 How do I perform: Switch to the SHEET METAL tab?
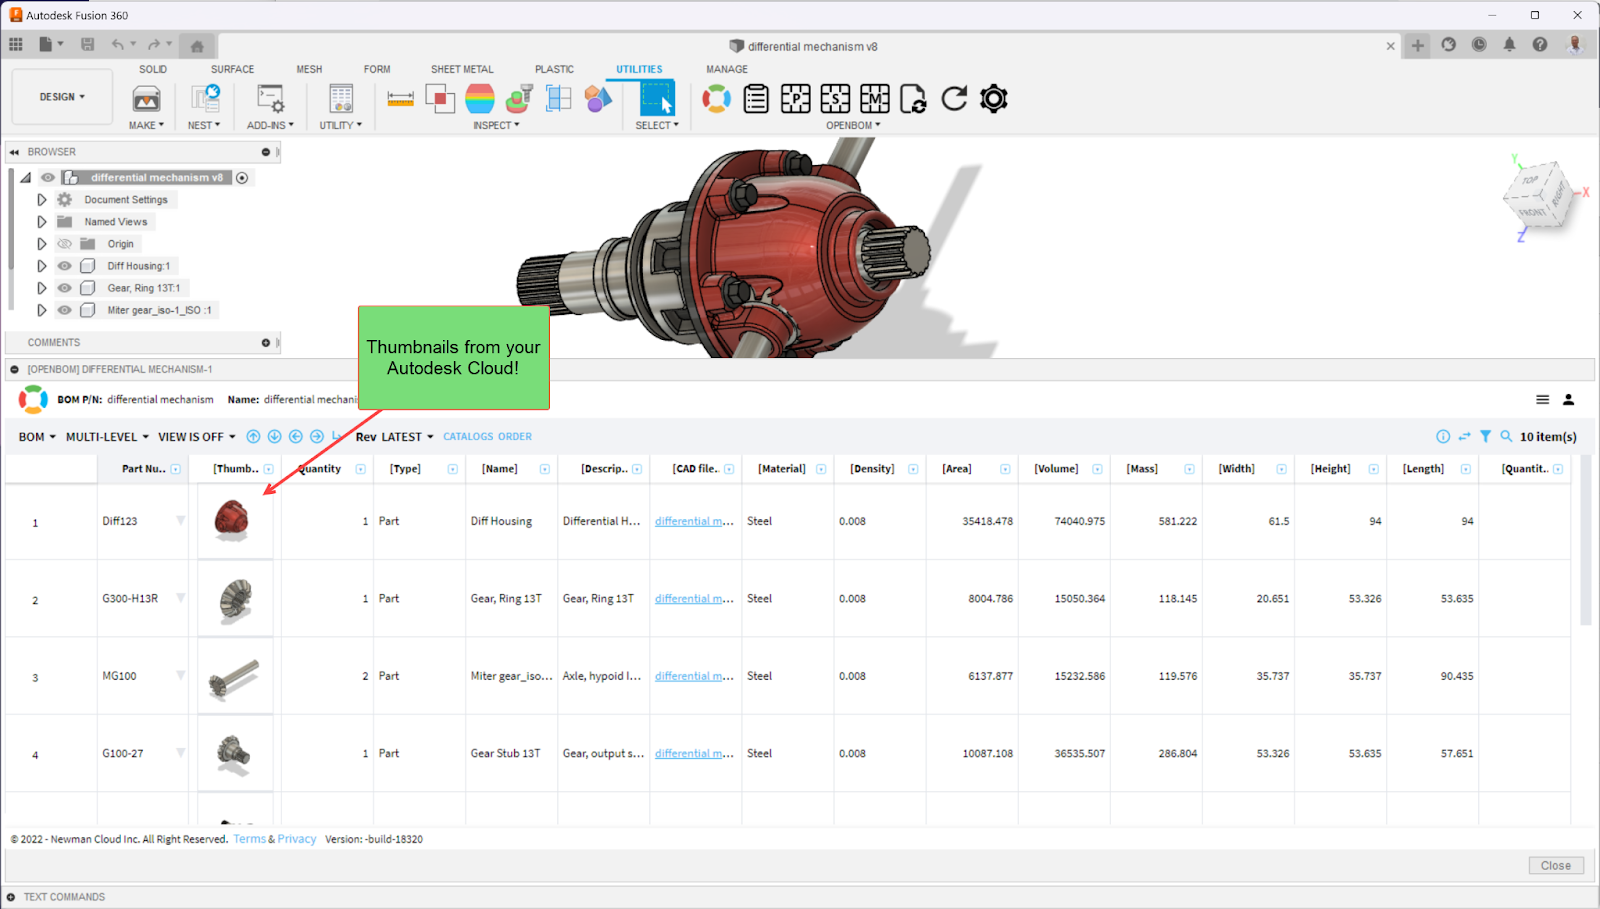point(462,69)
